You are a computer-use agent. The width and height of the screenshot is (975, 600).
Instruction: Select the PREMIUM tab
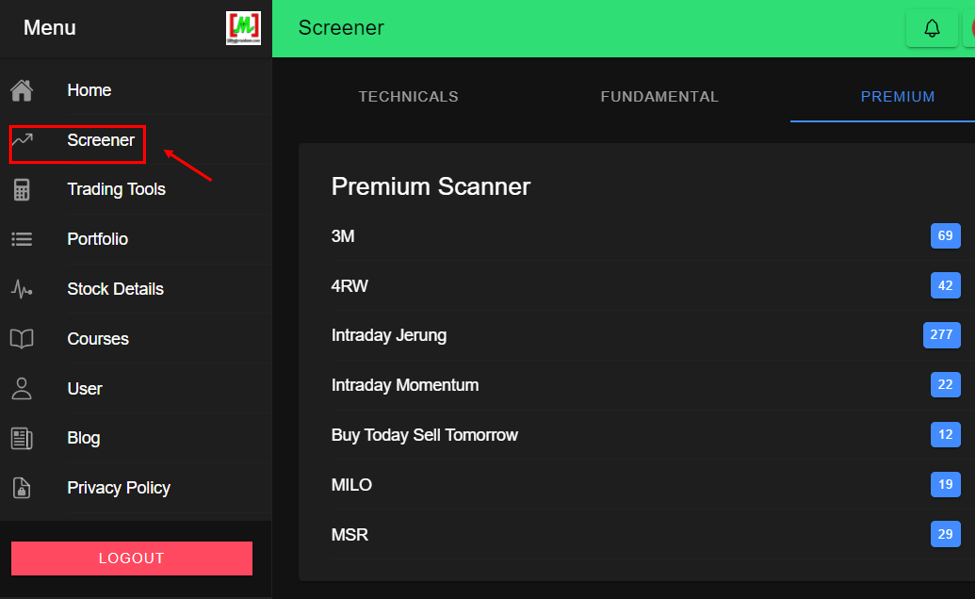[x=897, y=96]
